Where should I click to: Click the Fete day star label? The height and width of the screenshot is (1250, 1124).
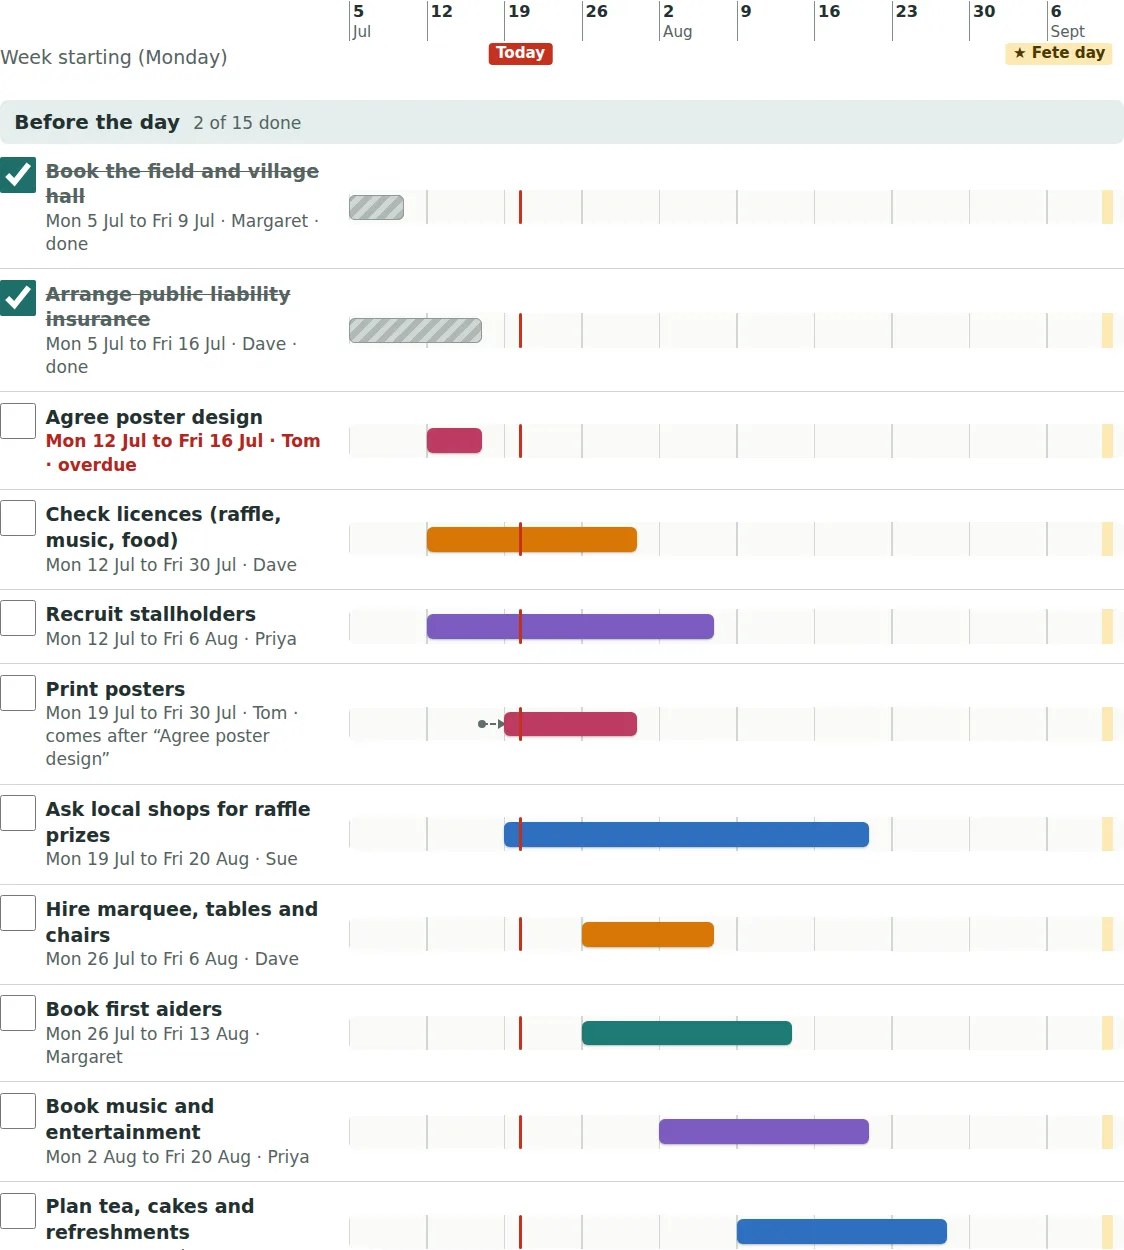pos(1058,53)
